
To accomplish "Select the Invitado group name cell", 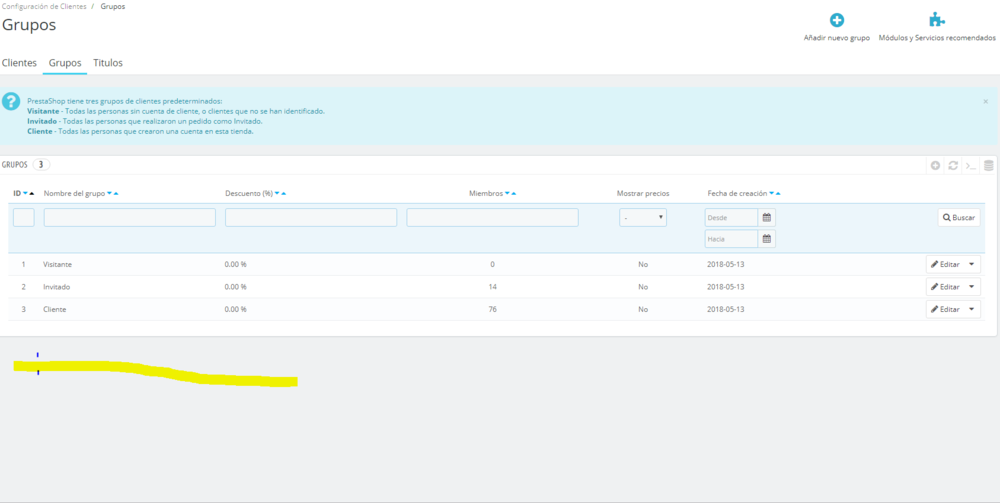I will (x=57, y=287).
